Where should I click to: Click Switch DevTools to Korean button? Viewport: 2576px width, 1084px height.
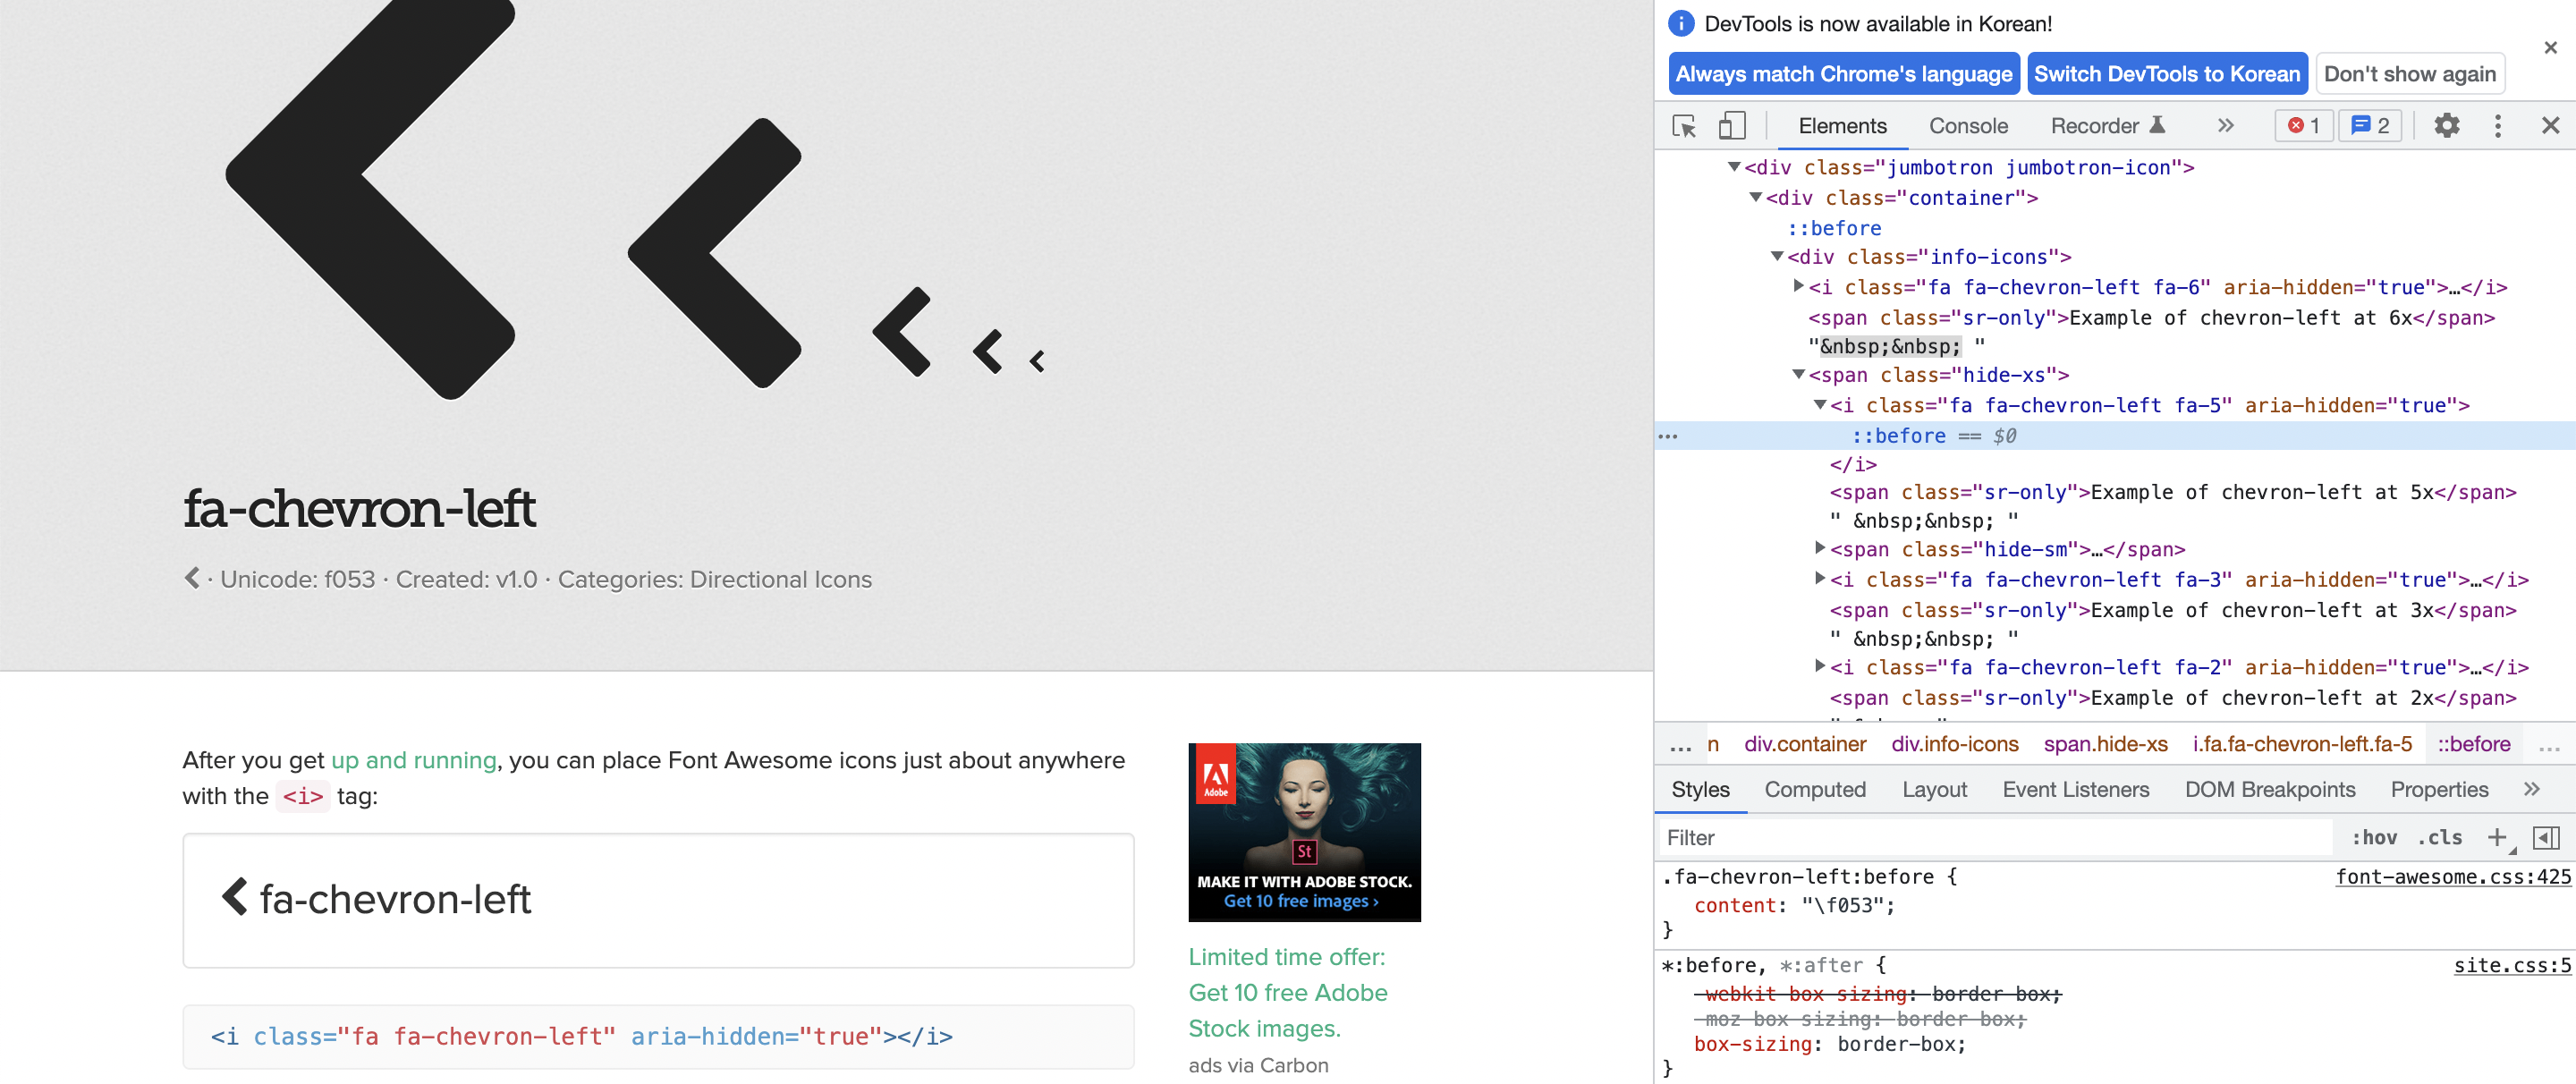click(x=2166, y=74)
